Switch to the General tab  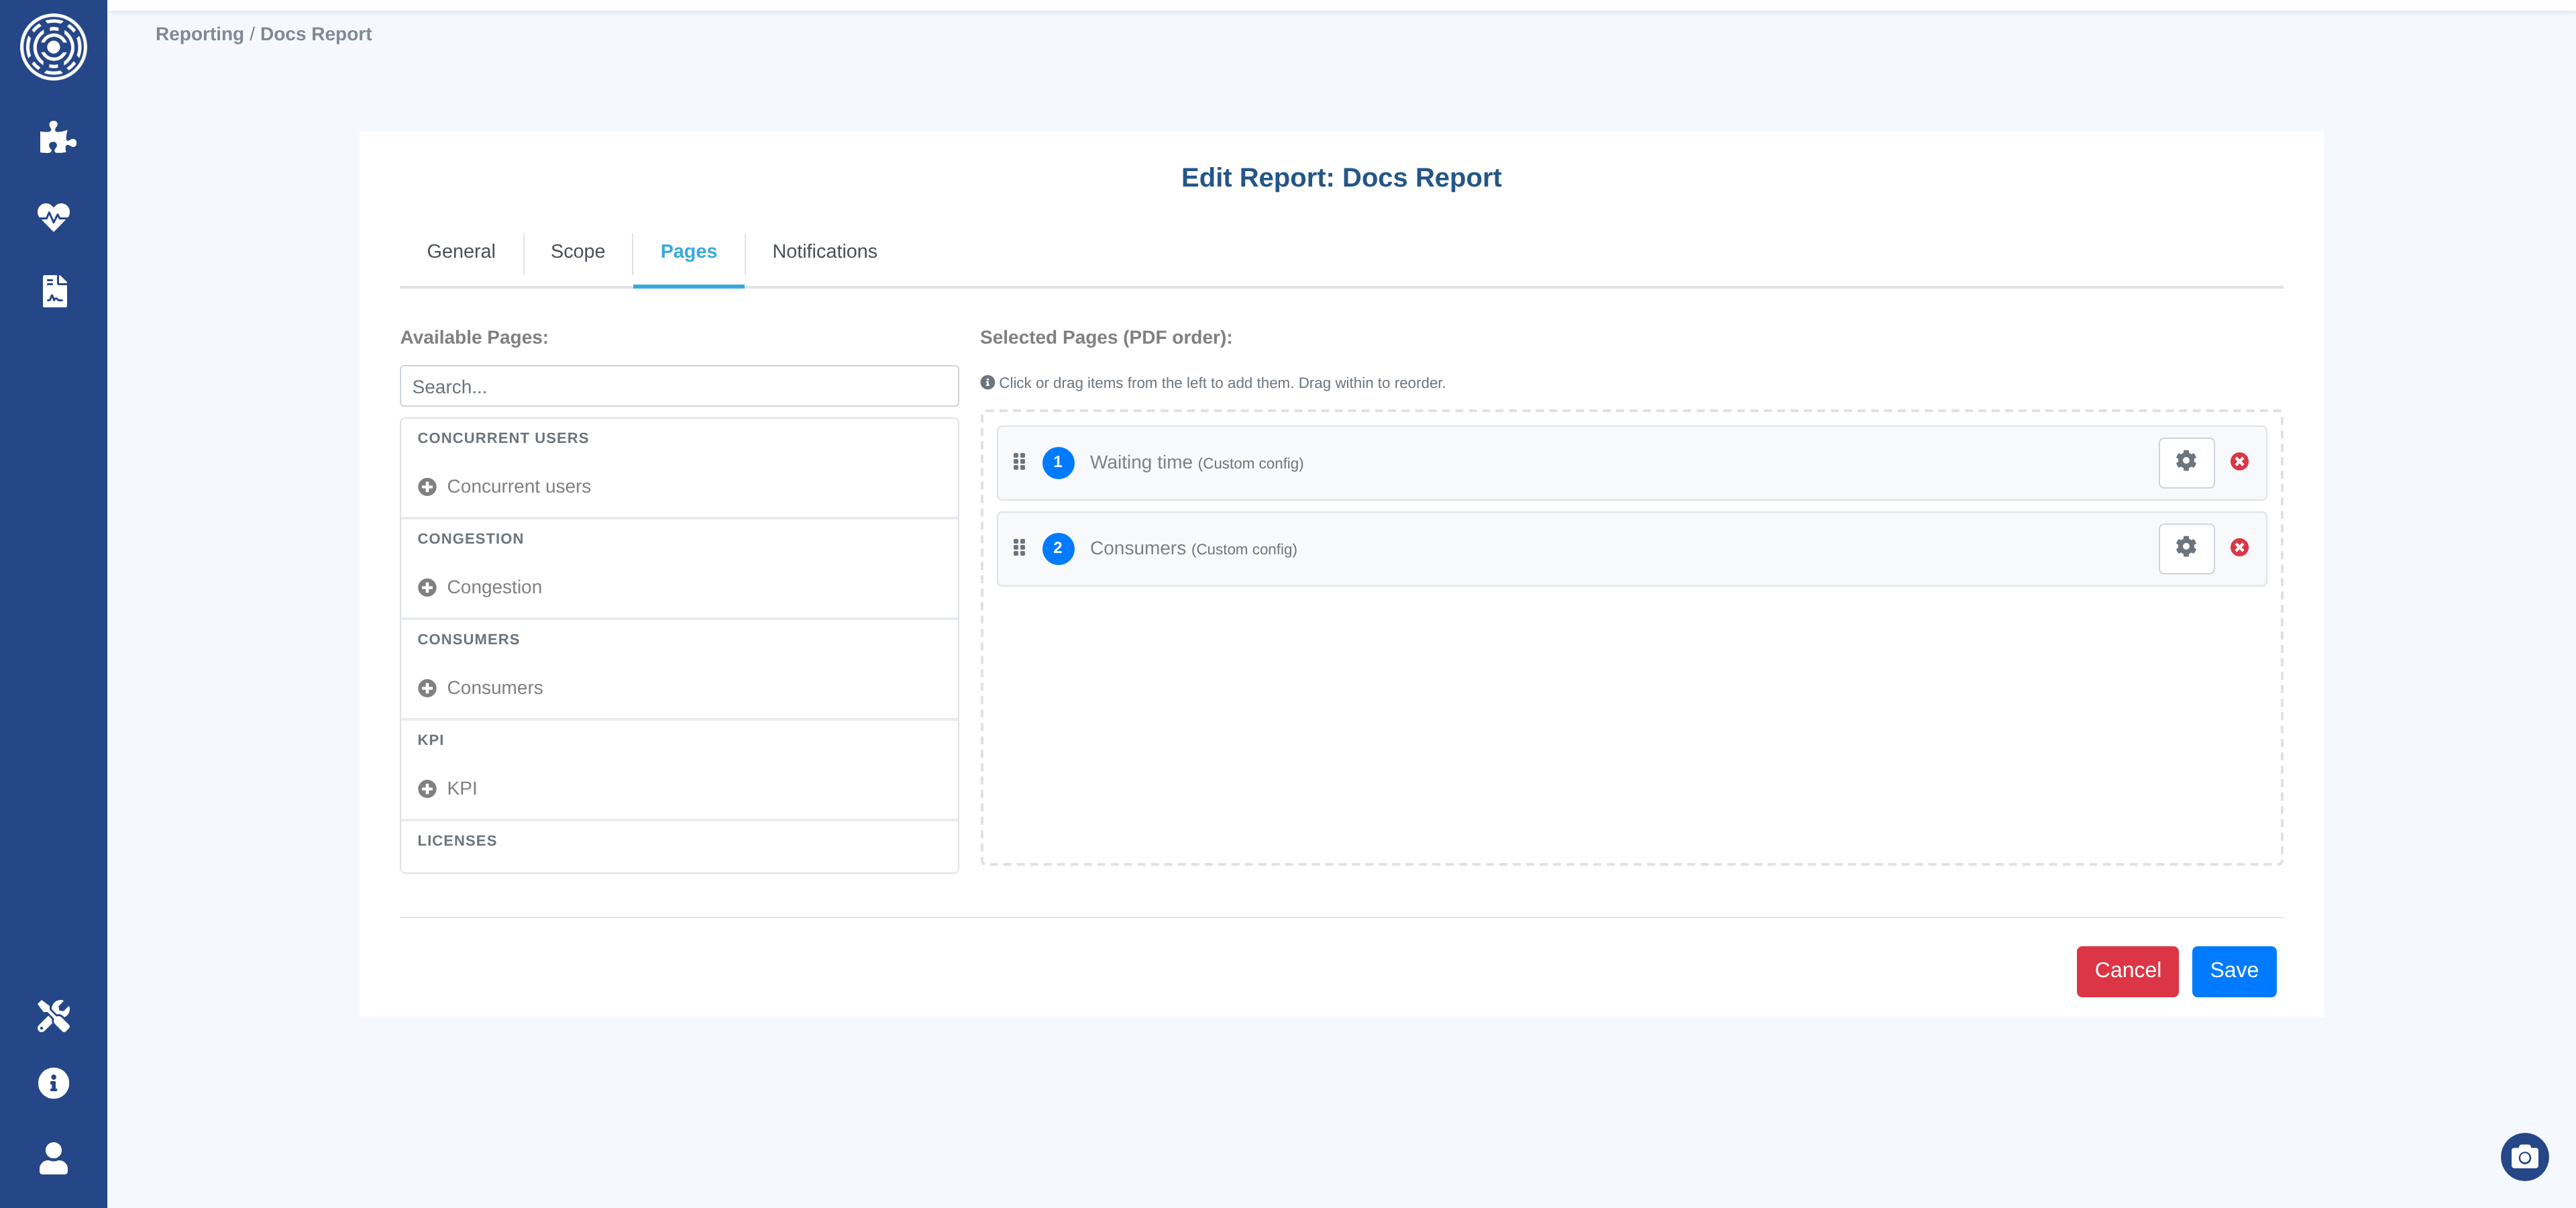point(461,251)
